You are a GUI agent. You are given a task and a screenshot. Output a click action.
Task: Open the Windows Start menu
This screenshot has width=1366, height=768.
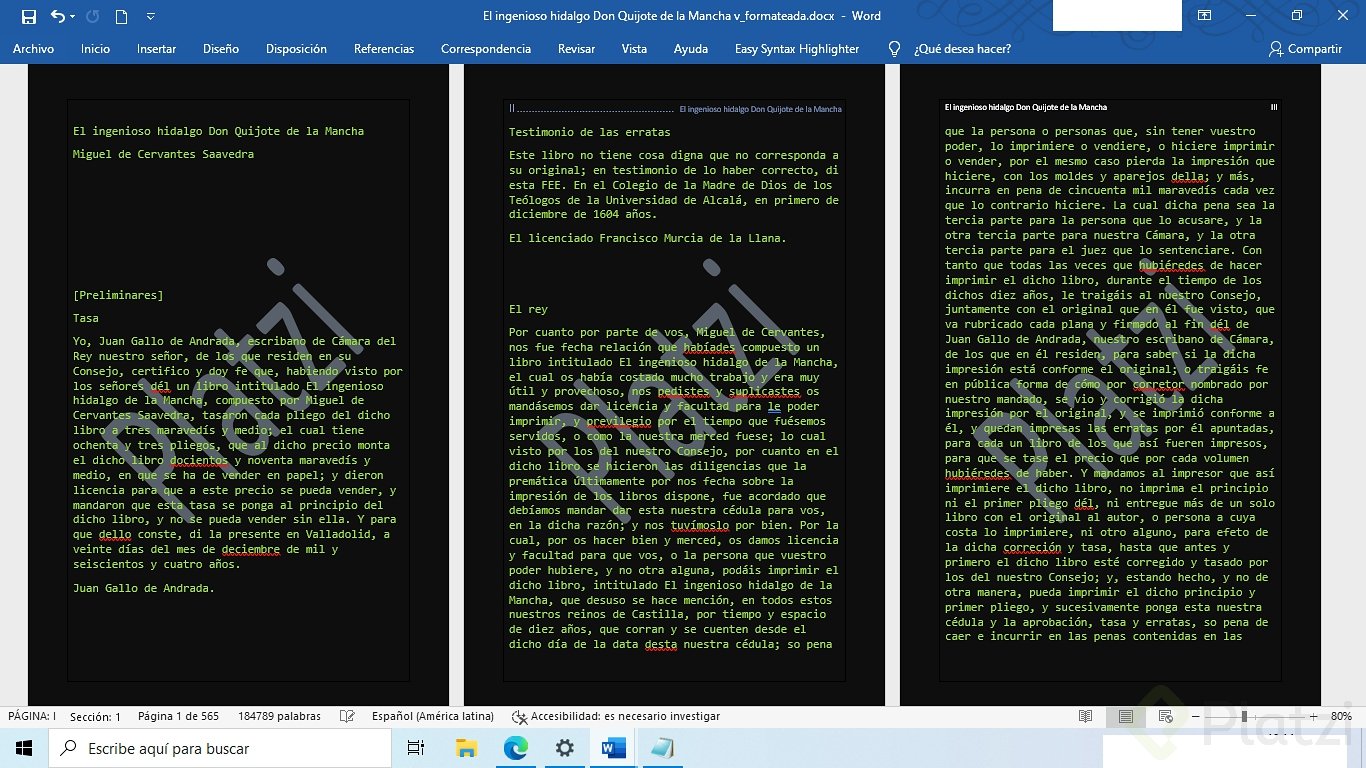click(24, 748)
